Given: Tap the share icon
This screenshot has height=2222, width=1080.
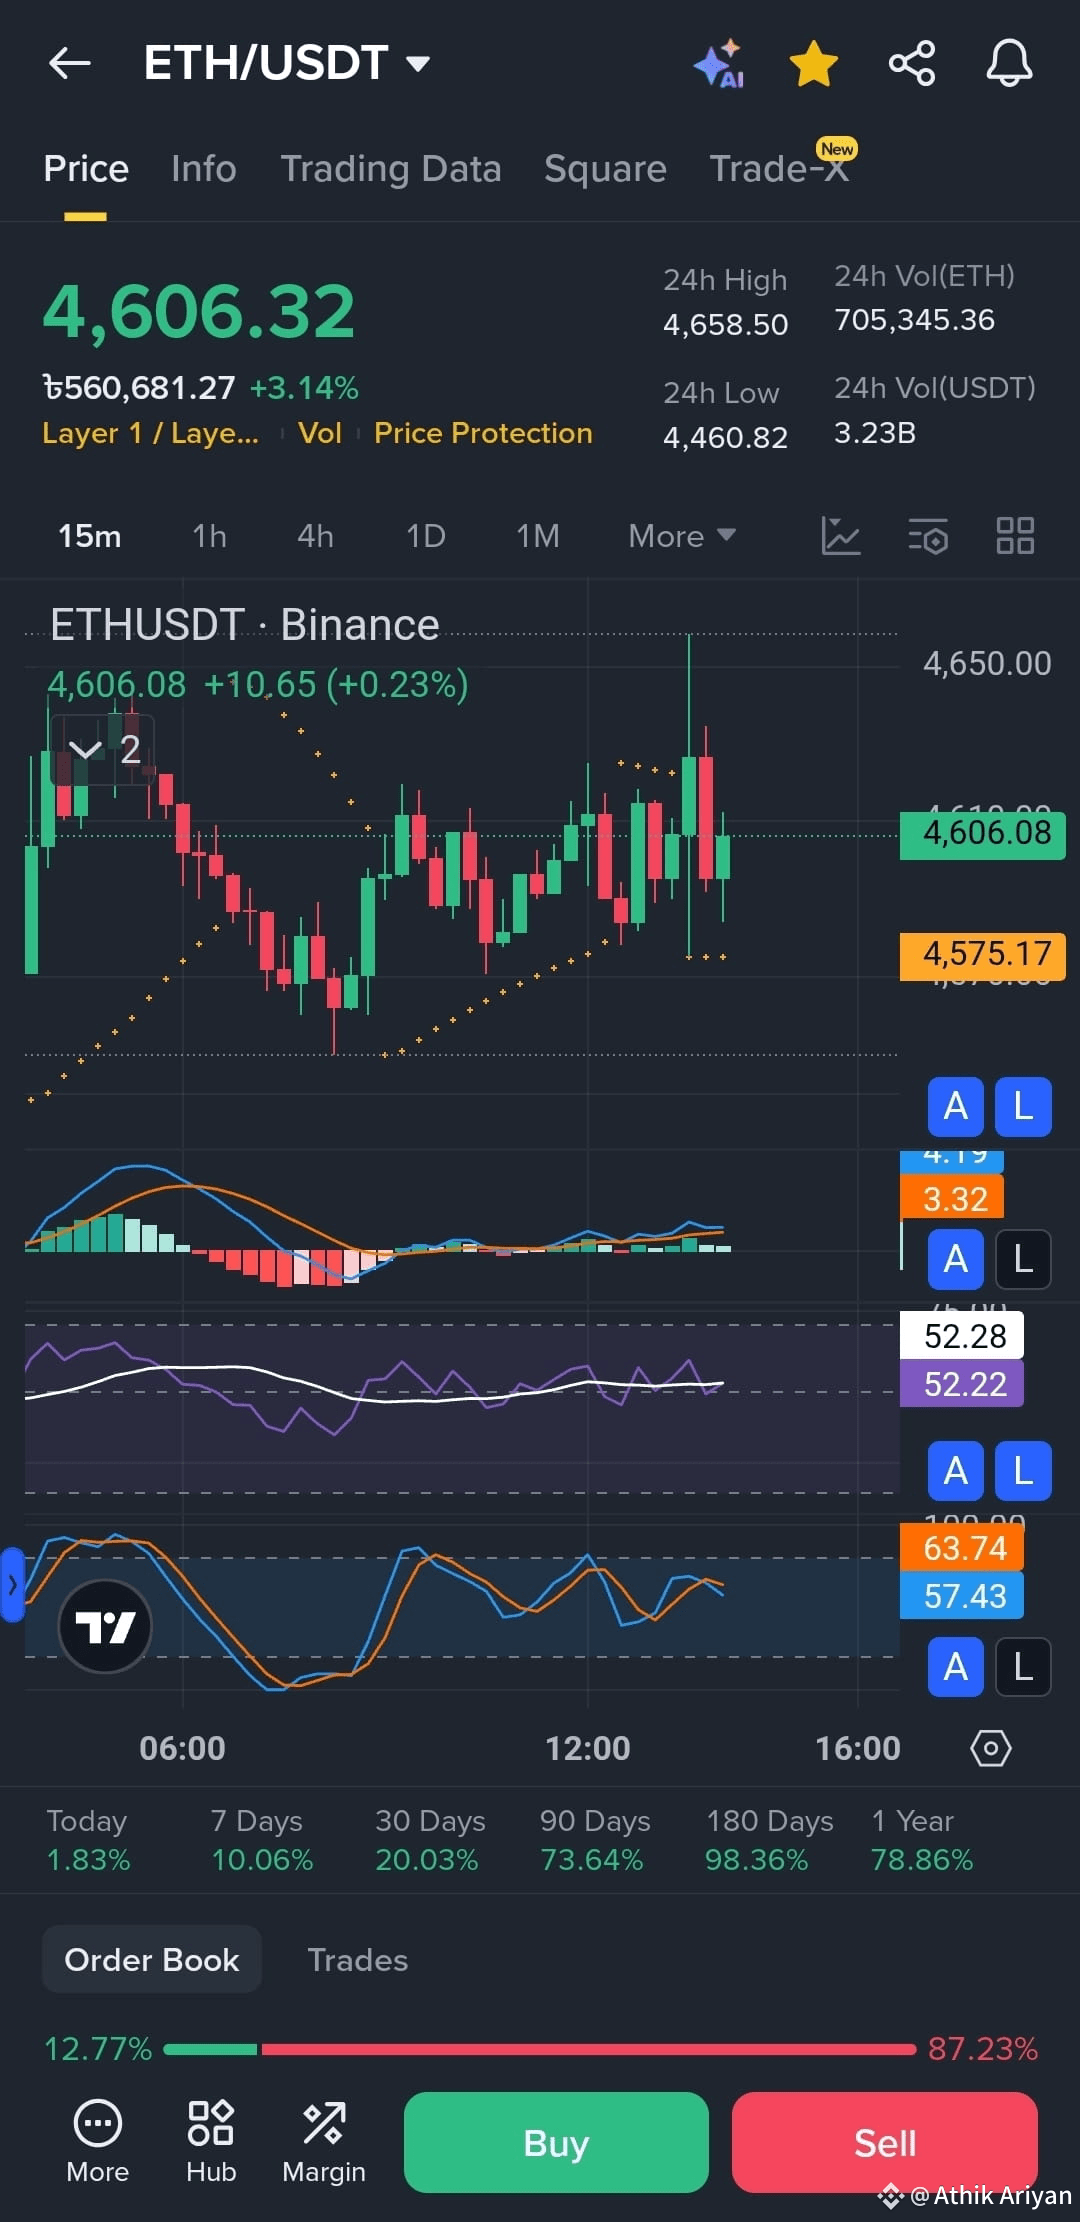Looking at the screenshot, I should tap(911, 64).
